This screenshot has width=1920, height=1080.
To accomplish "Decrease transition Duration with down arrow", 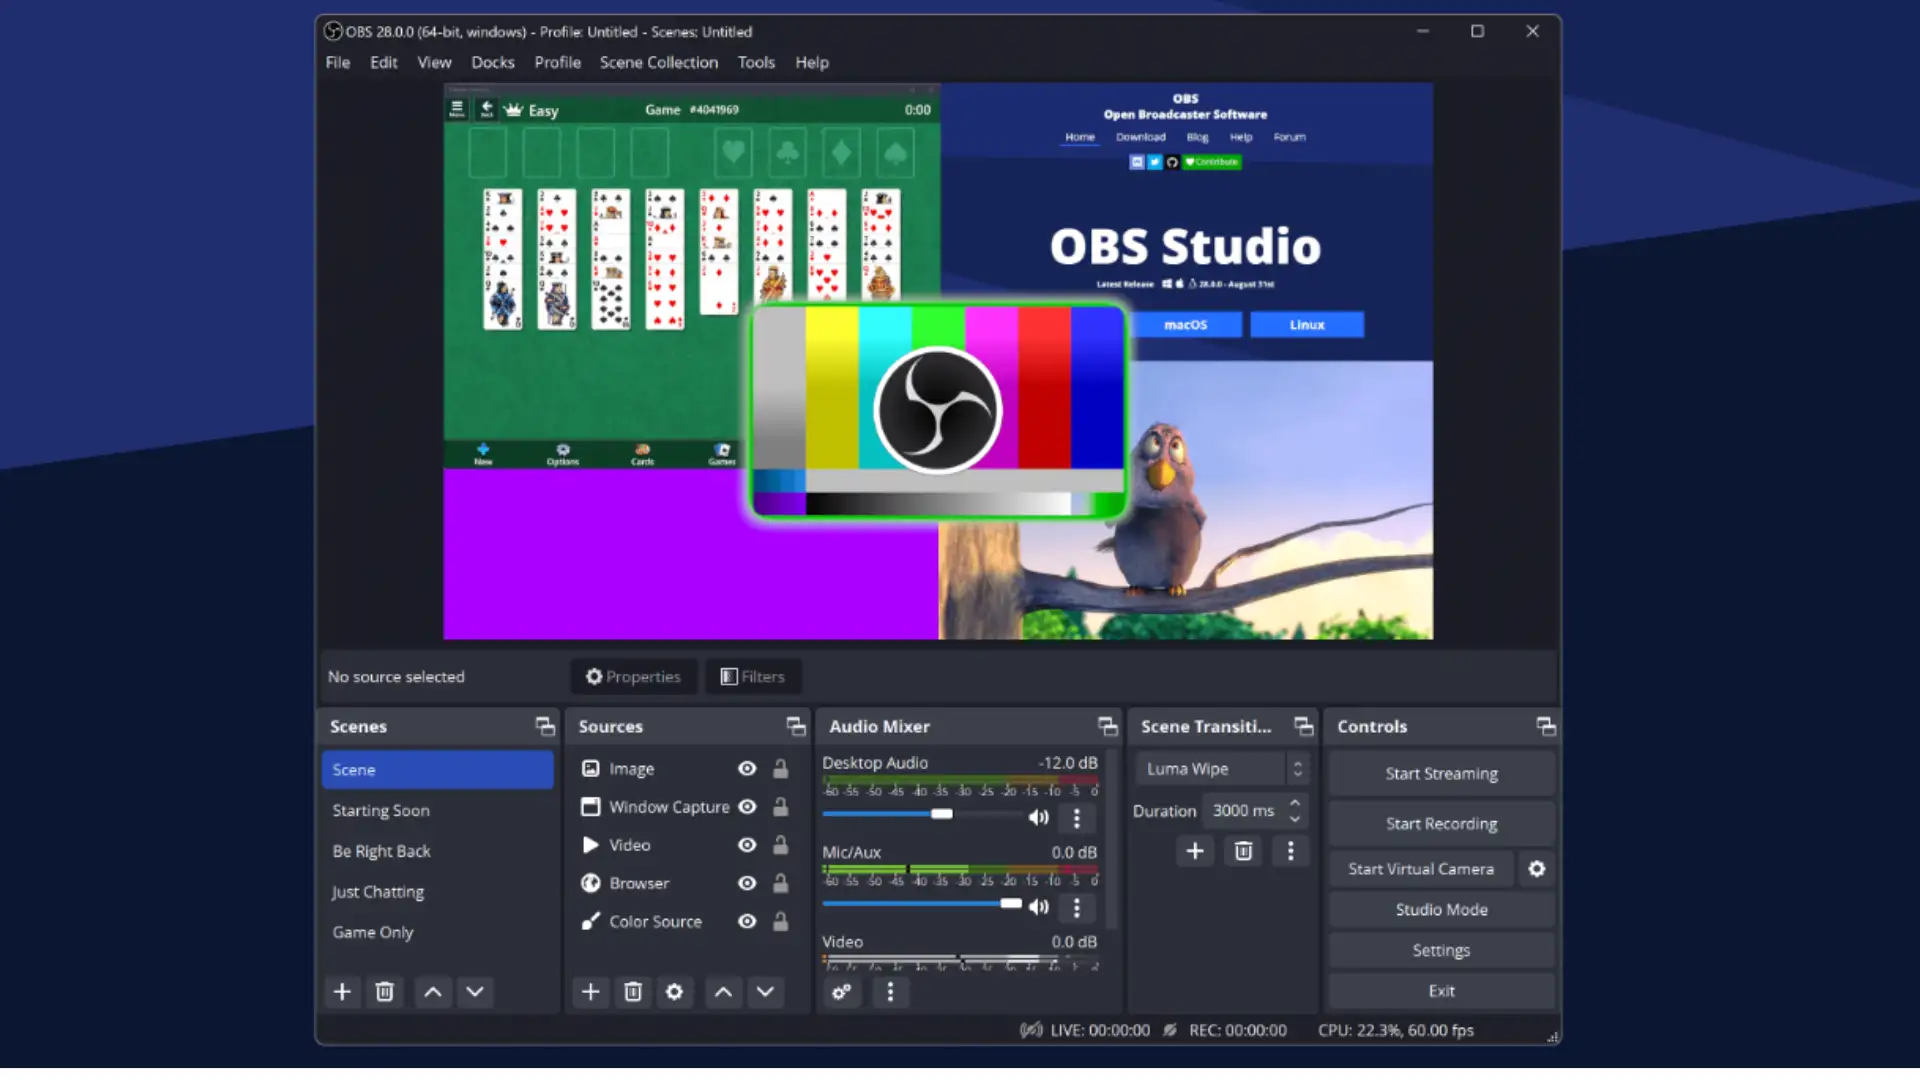I will click(1295, 818).
